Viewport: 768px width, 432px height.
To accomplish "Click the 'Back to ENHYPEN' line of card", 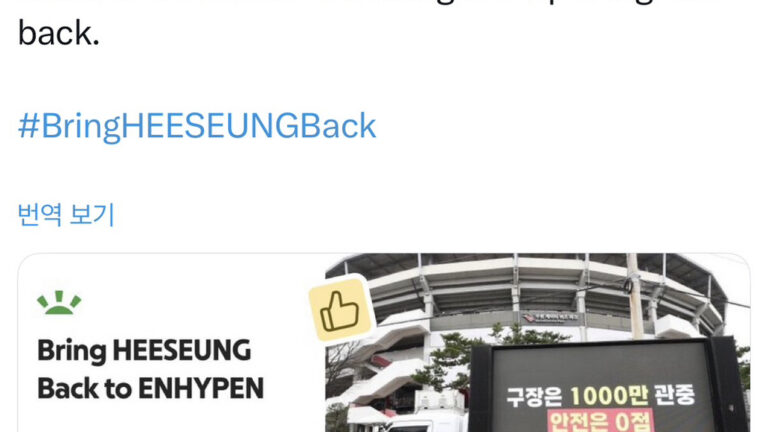I will [150, 388].
